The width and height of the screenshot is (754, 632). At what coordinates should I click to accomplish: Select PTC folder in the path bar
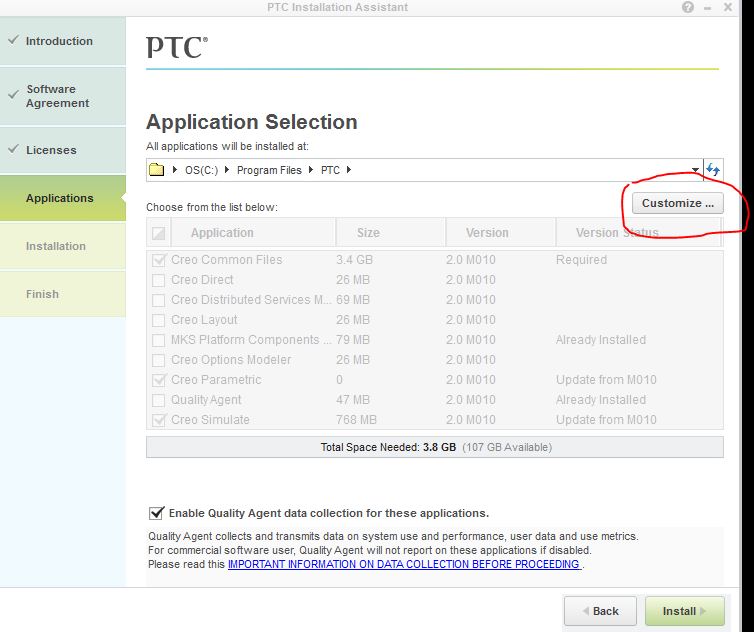click(330, 170)
